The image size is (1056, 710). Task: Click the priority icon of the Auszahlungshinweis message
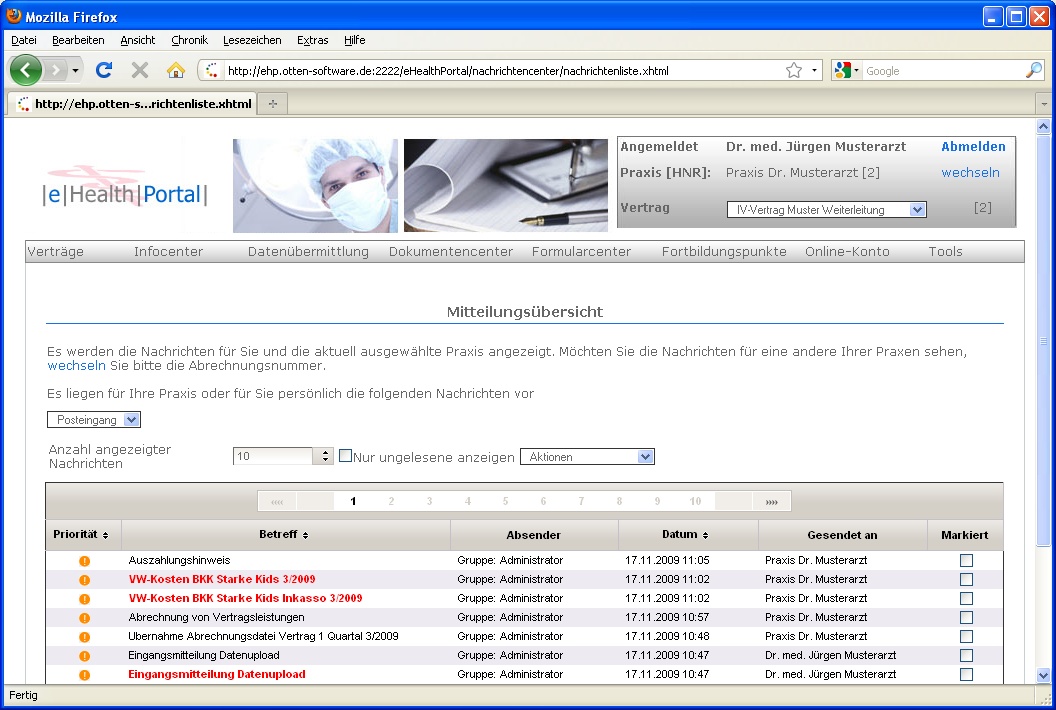click(x=84, y=561)
